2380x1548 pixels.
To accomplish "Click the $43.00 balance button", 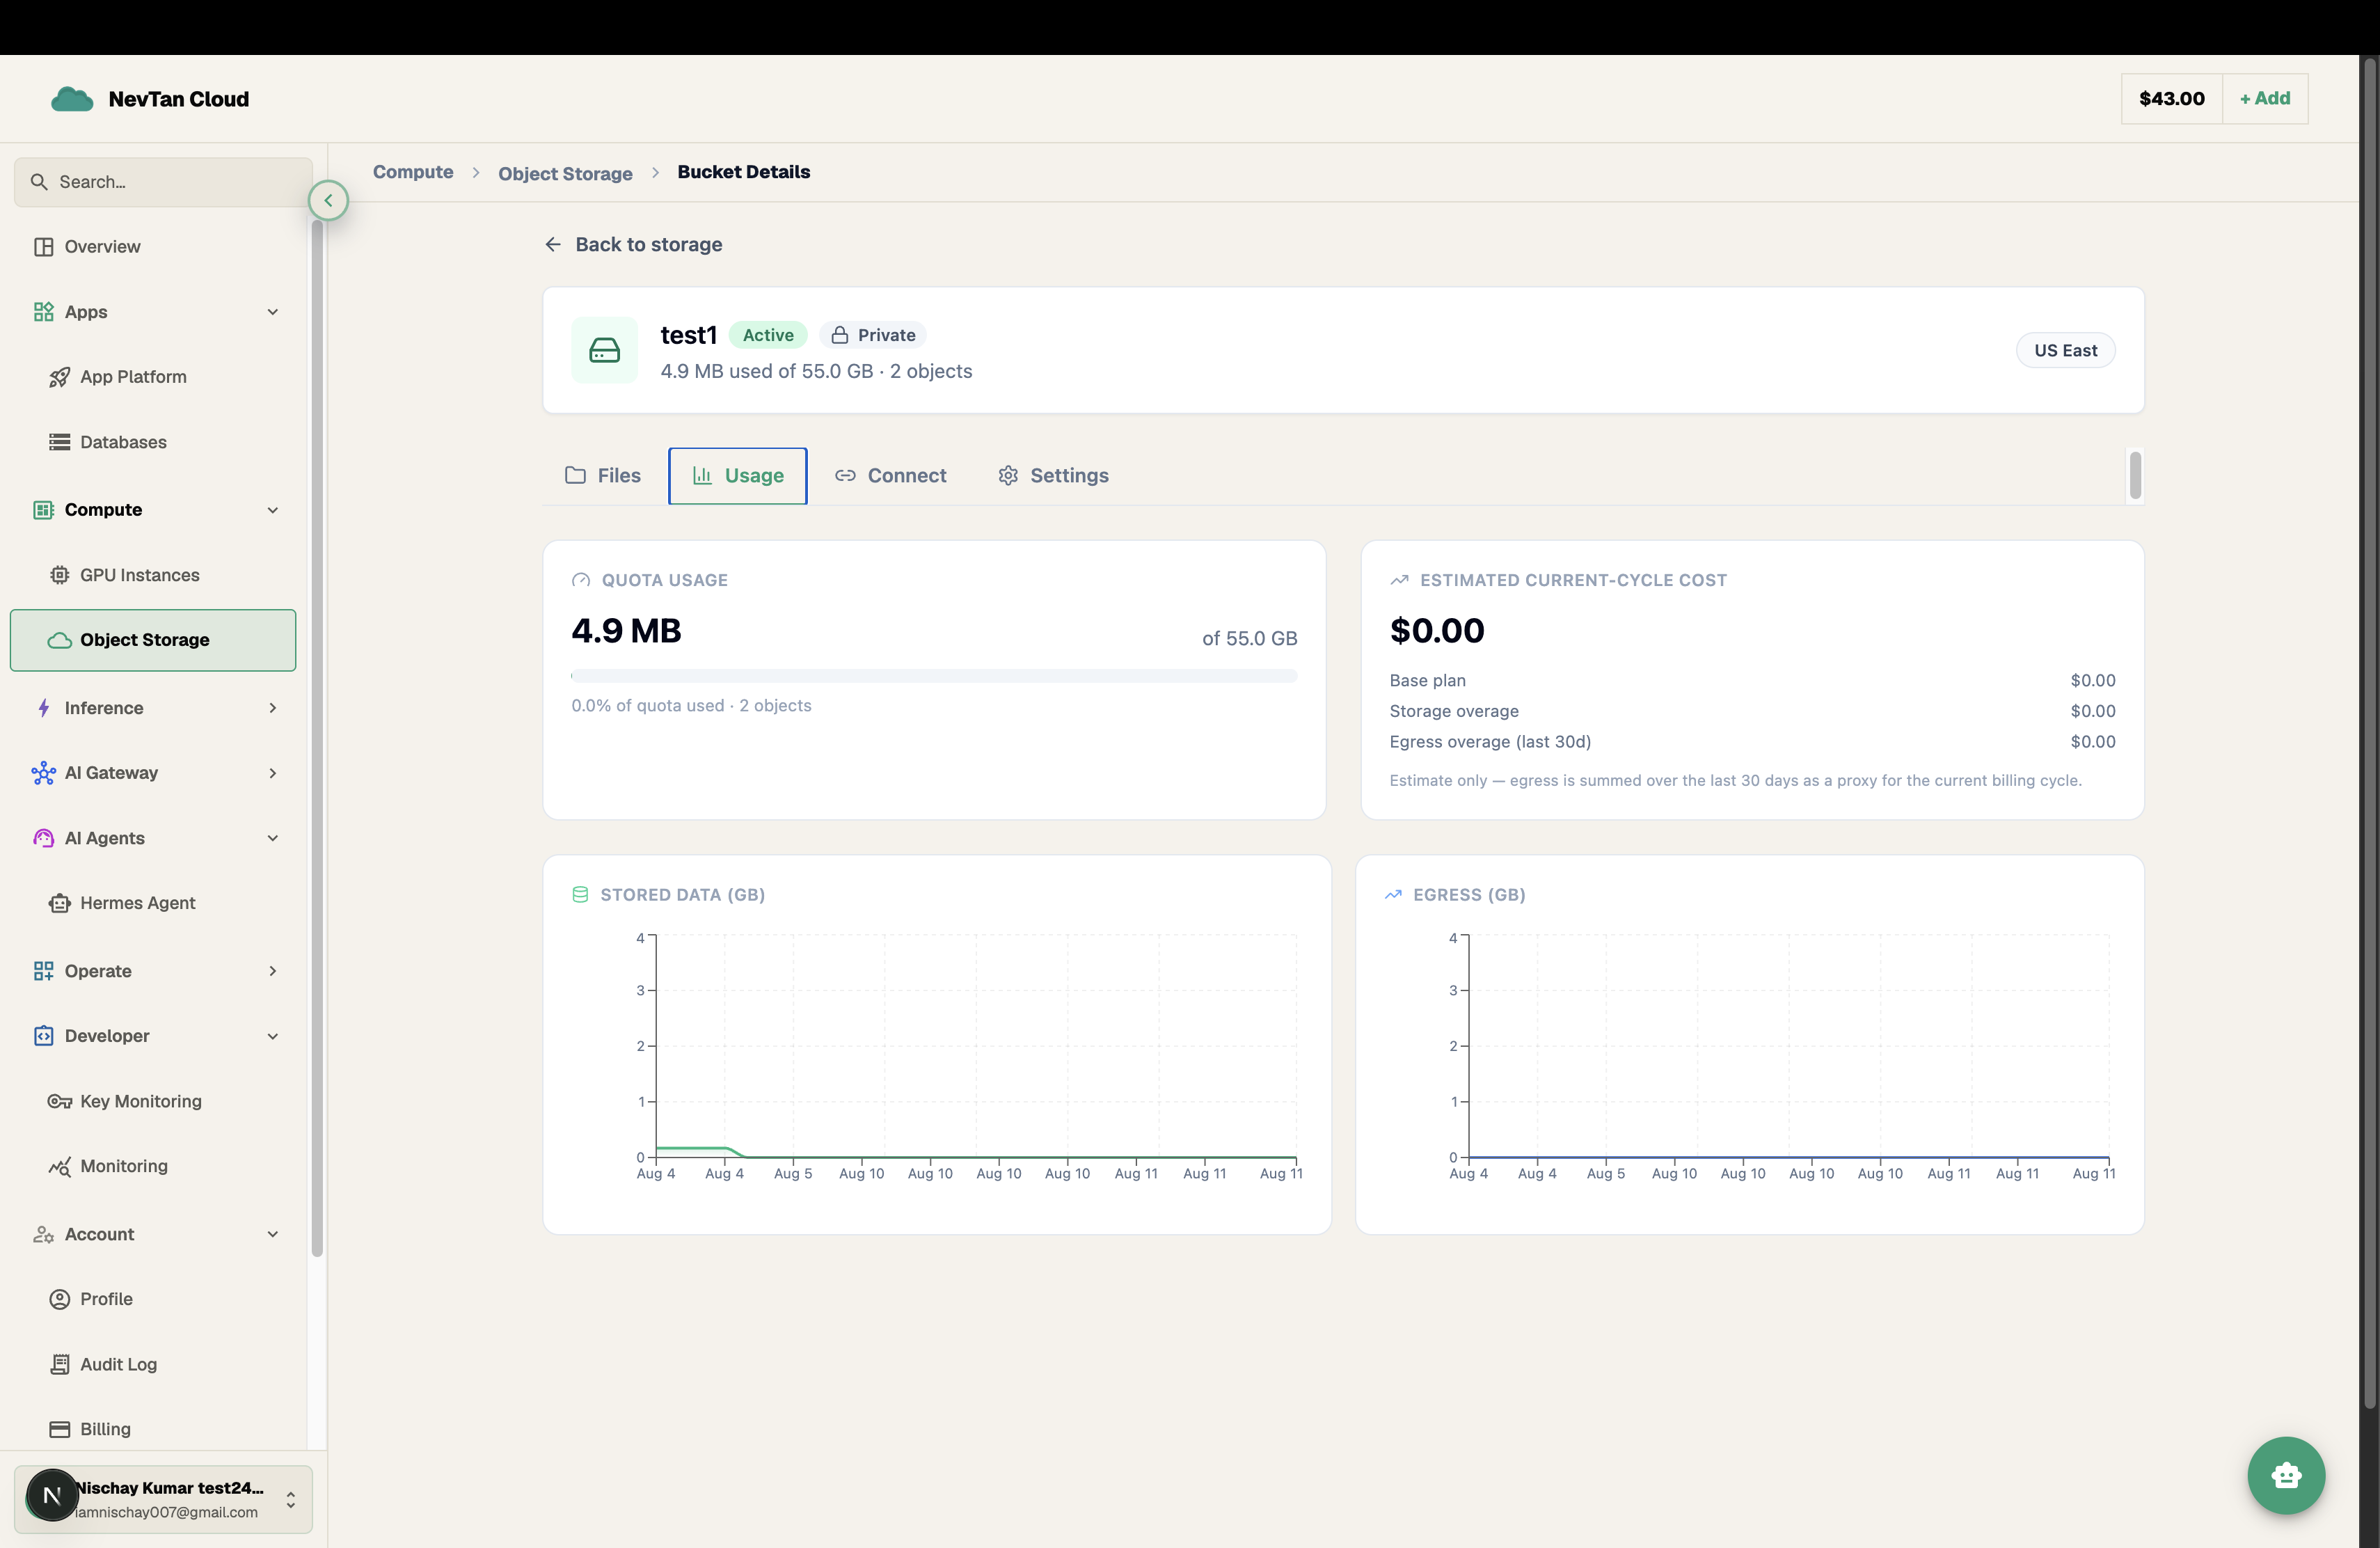I will [x=2172, y=98].
